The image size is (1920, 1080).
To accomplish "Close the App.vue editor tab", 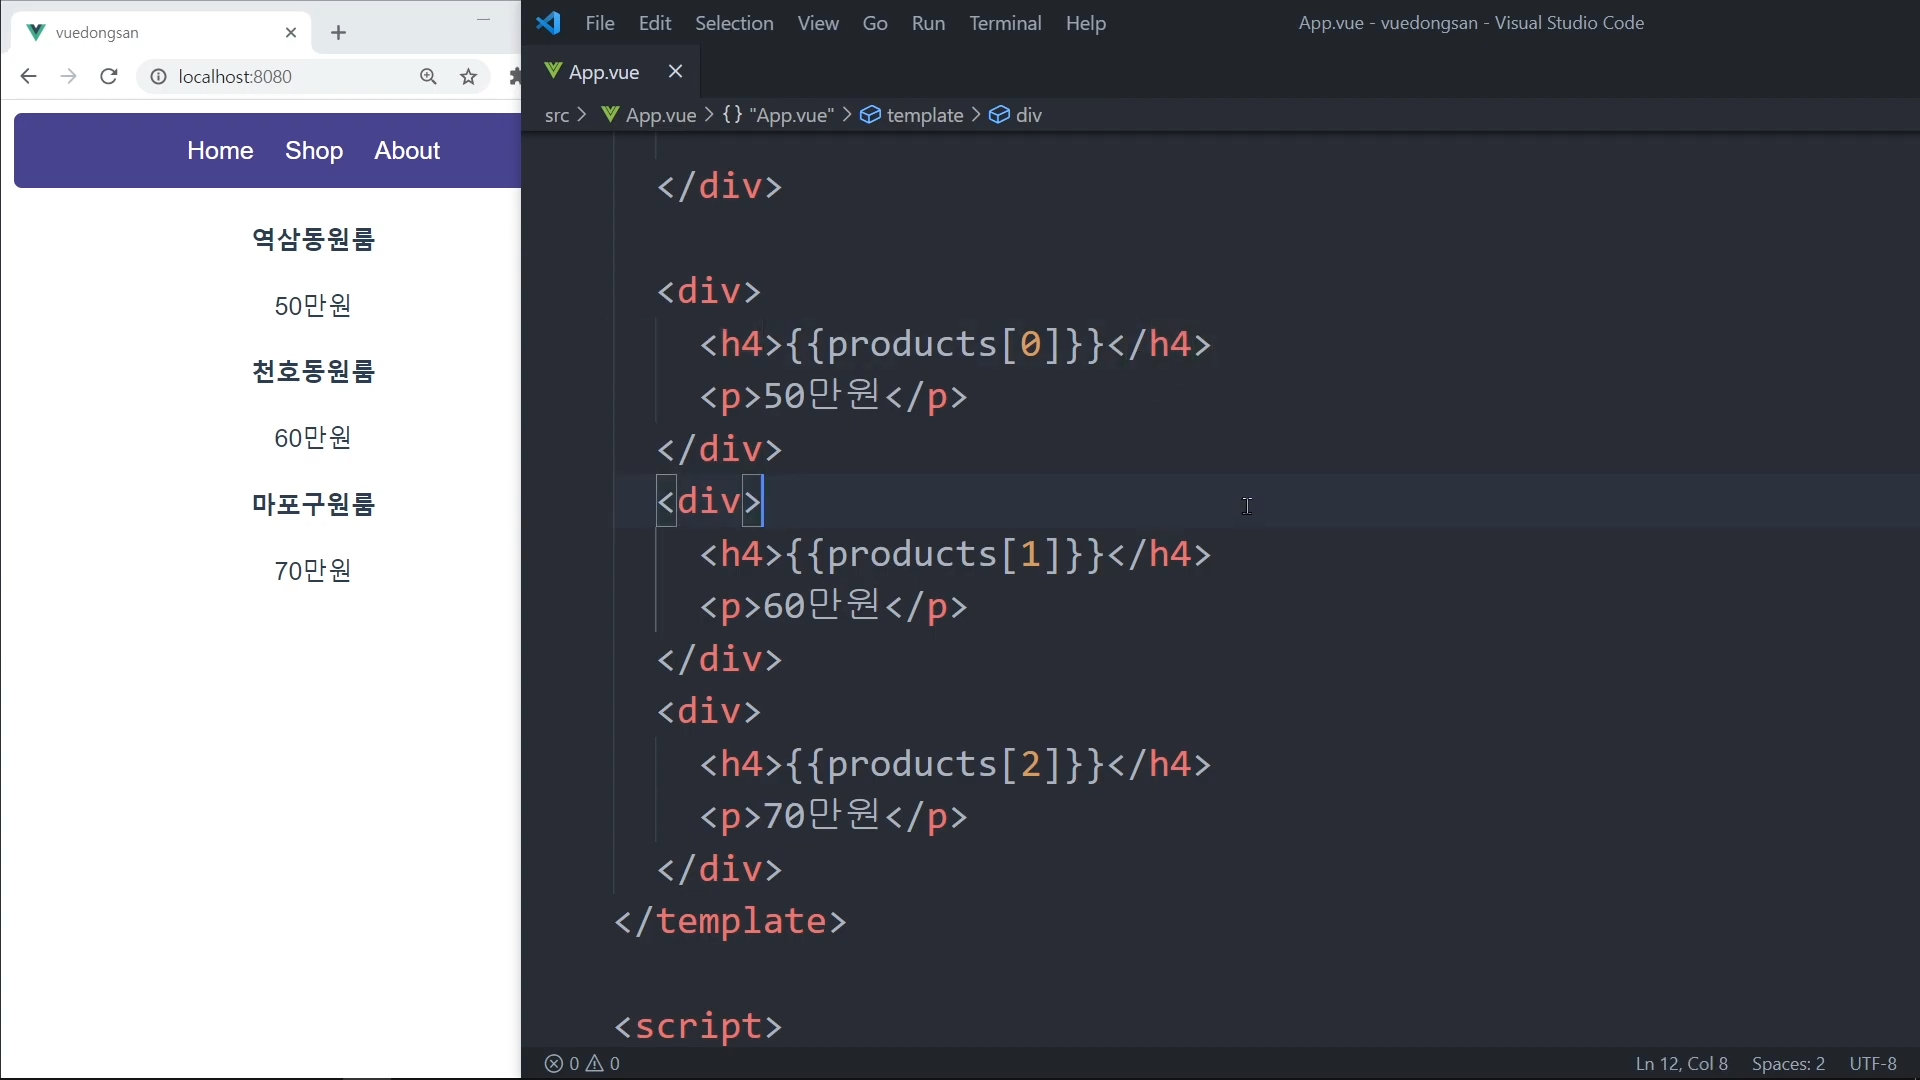I will tap(675, 71).
